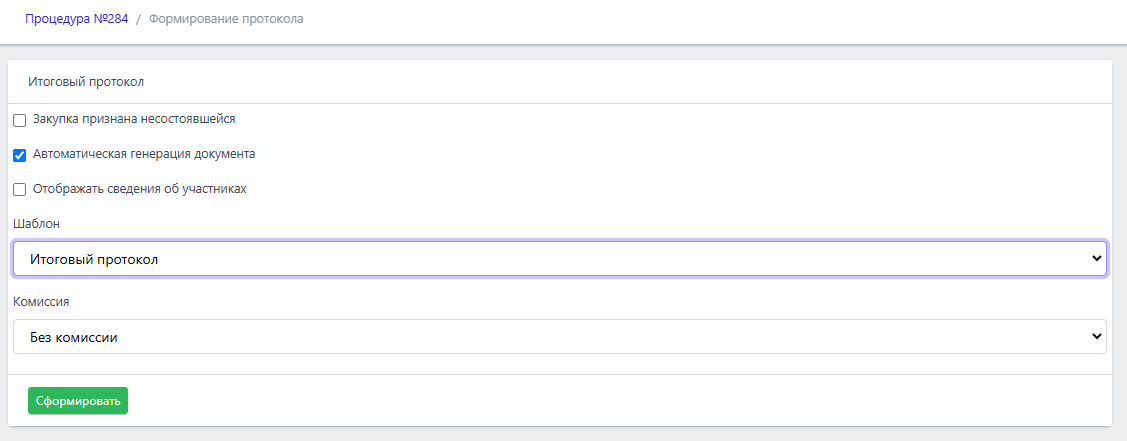Click the chevron of the Комиссия dropdown

[x=1092, y=337]
